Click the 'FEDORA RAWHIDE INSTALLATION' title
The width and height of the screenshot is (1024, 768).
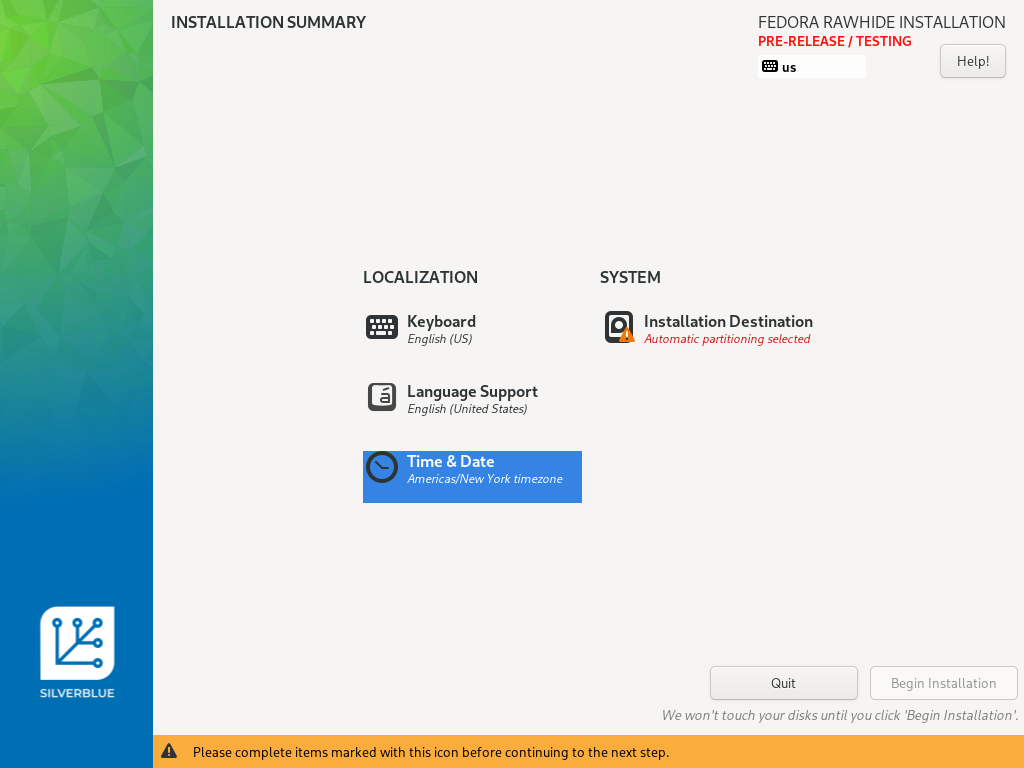click(882, 22)
